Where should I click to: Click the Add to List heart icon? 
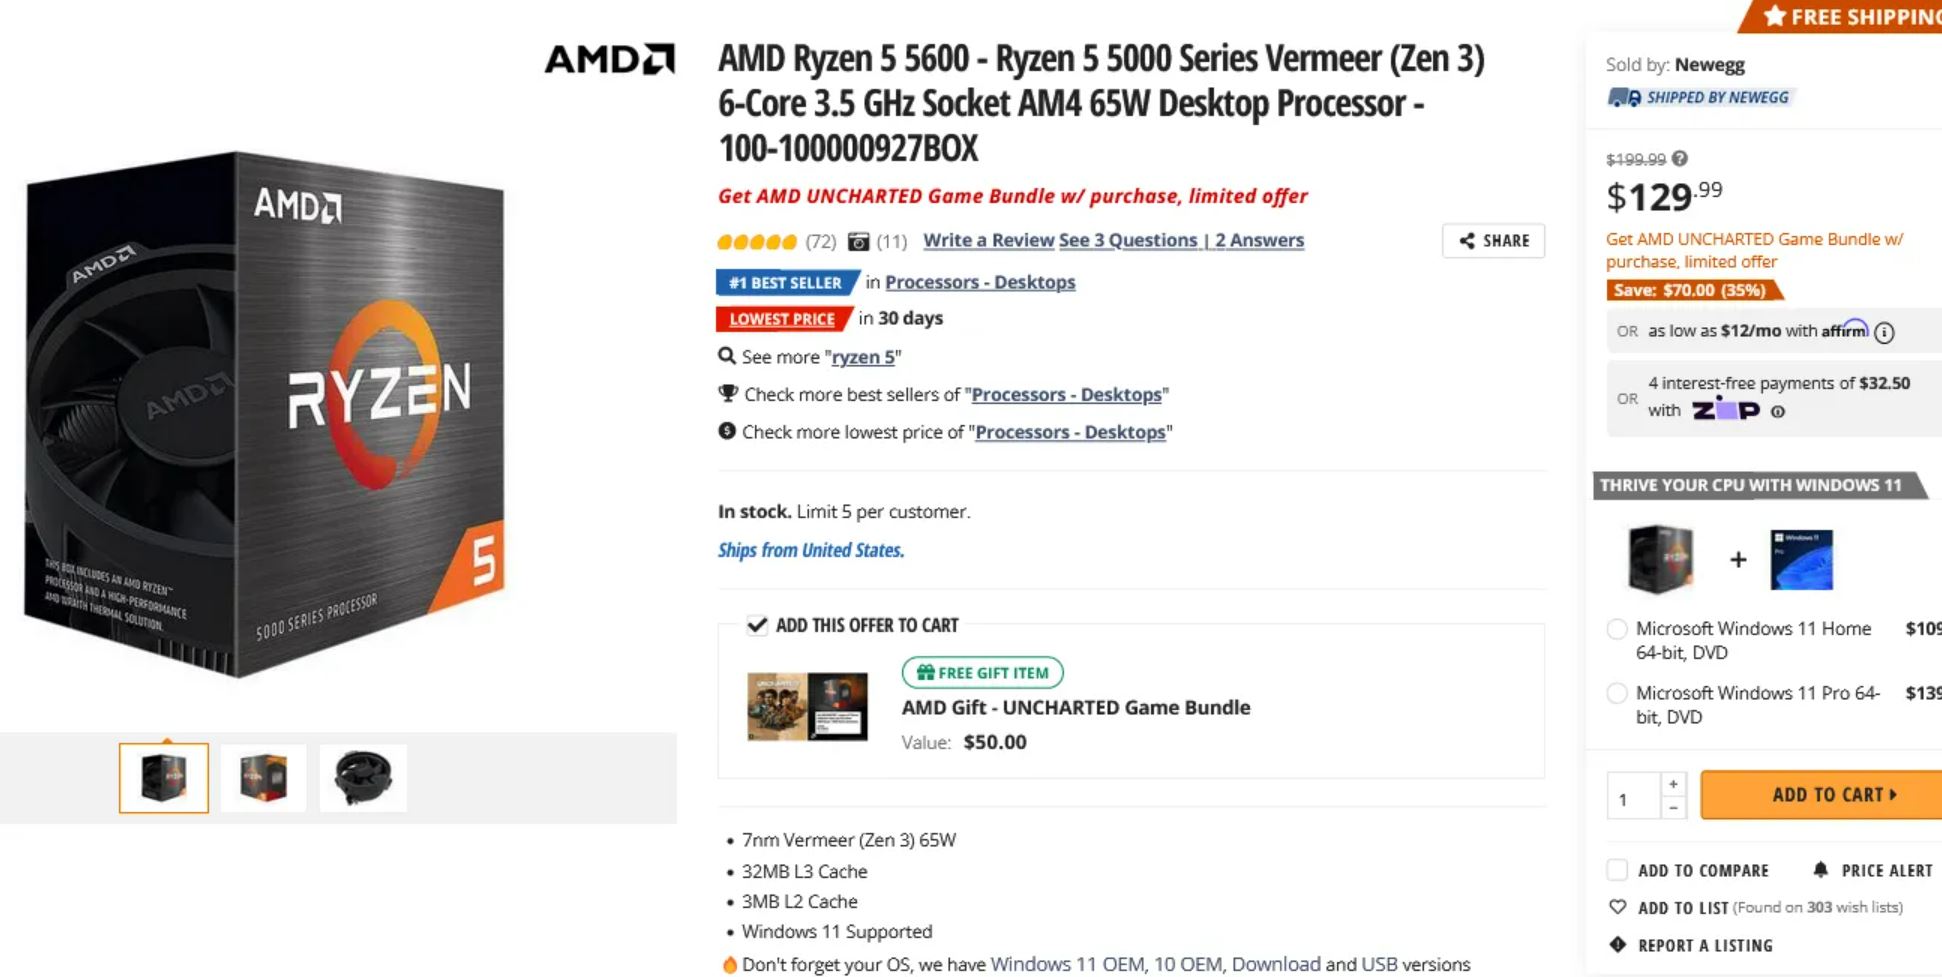[1617, 907]
